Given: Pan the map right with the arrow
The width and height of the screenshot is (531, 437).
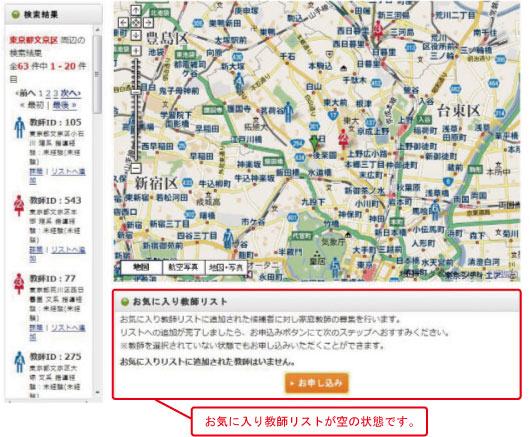Looking at the screenshot, I should [148, 23].
